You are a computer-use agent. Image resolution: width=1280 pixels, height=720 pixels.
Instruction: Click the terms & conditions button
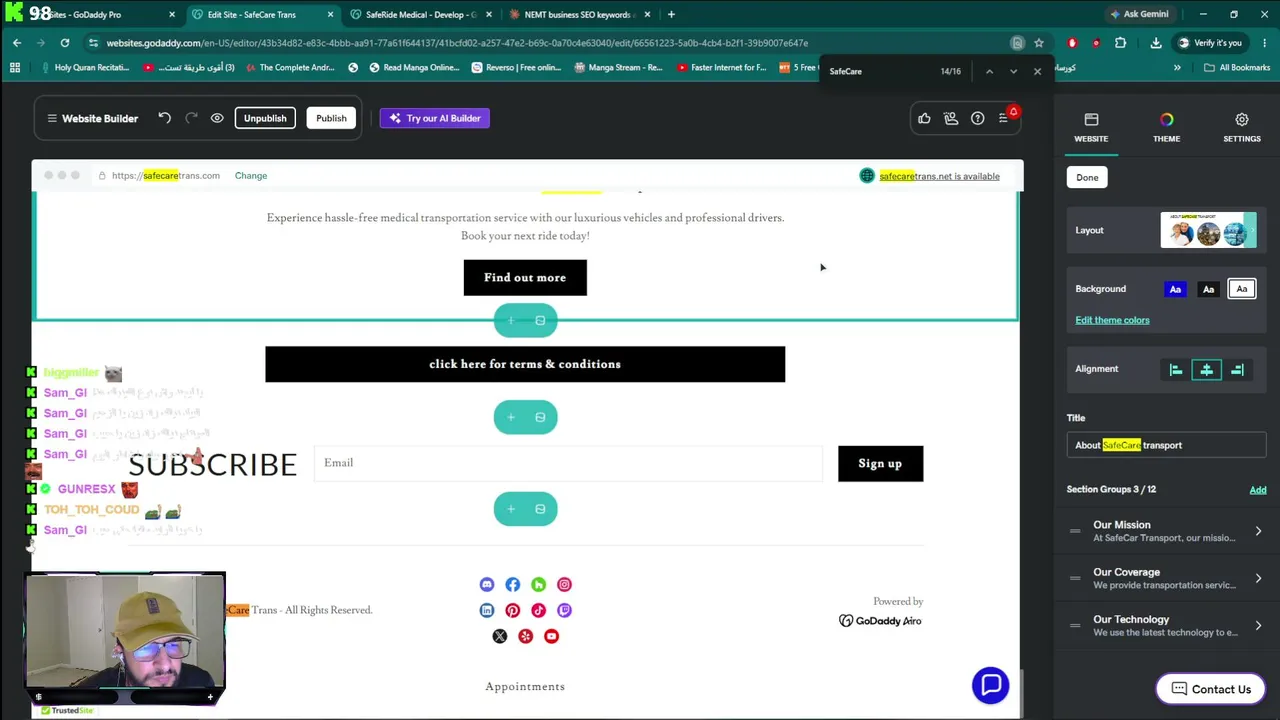tap(525, 364)
